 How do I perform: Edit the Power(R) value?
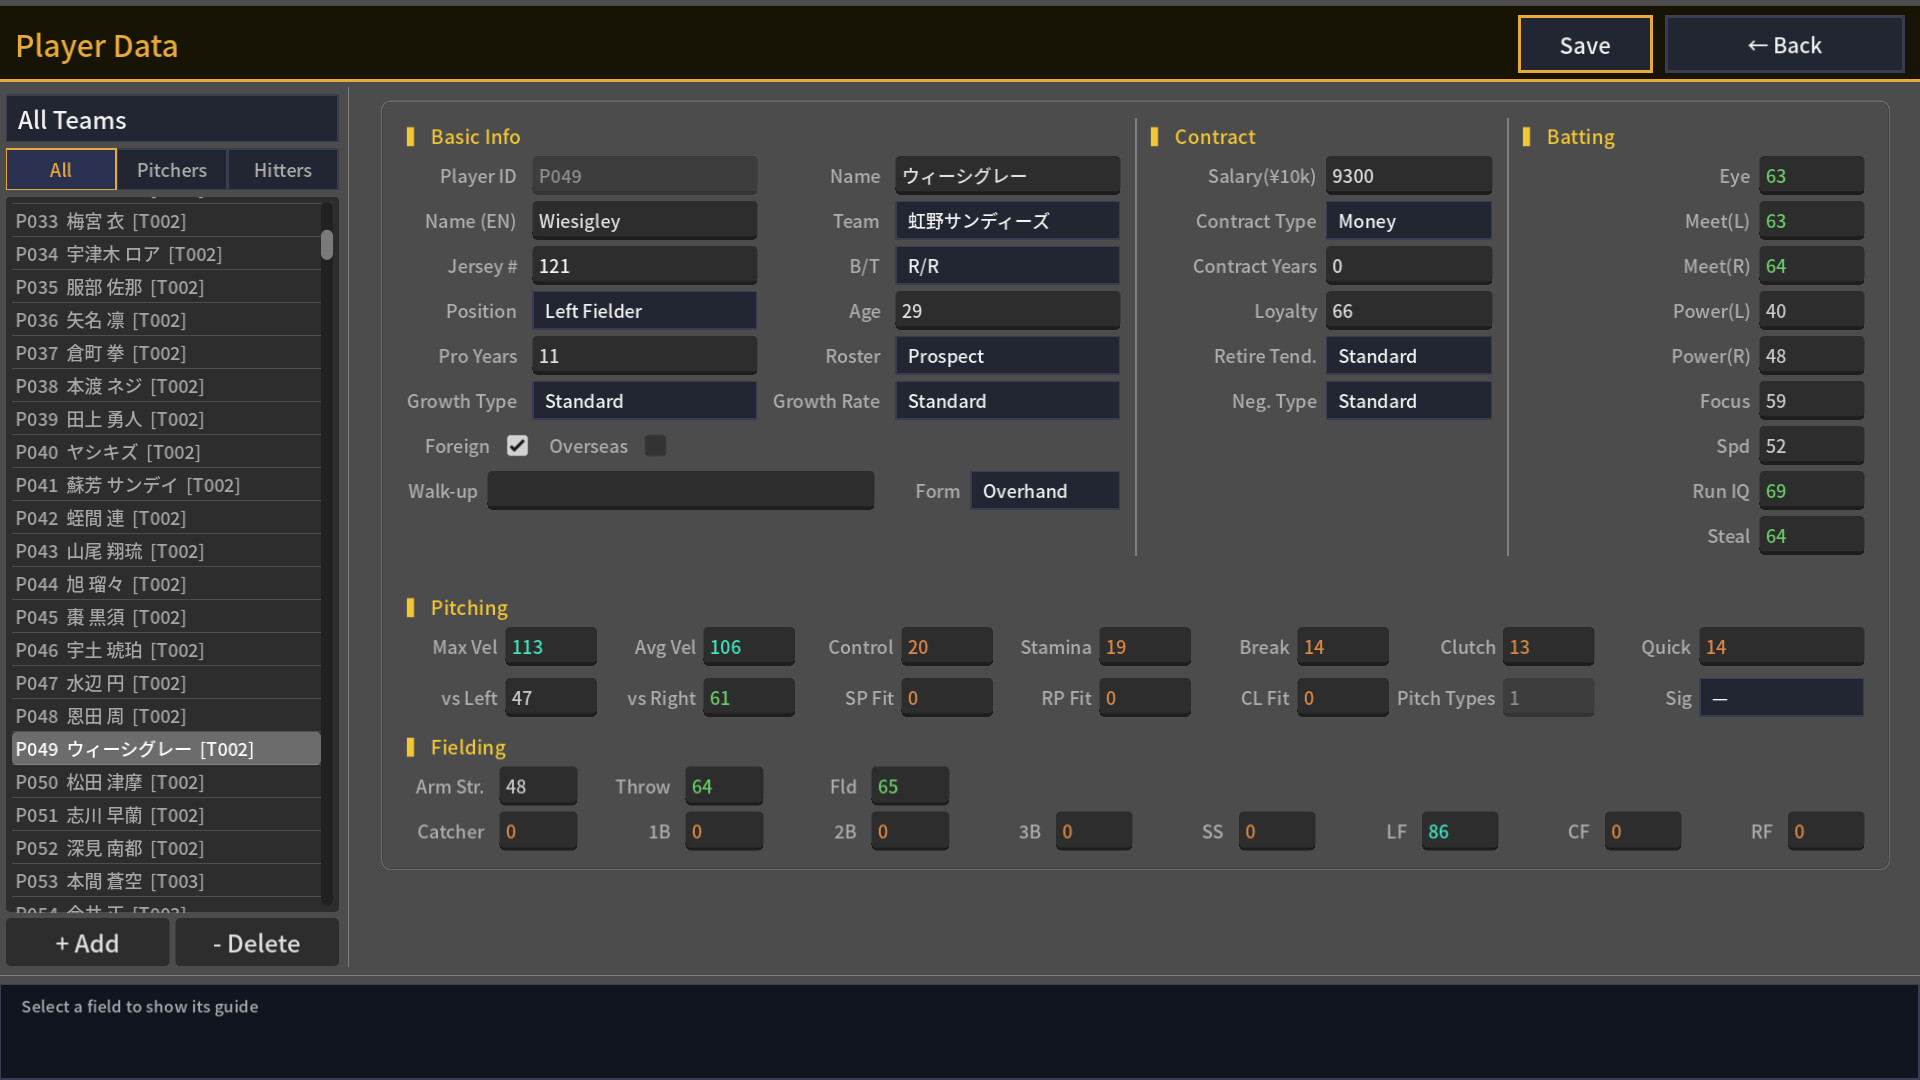pos(1811,356)
